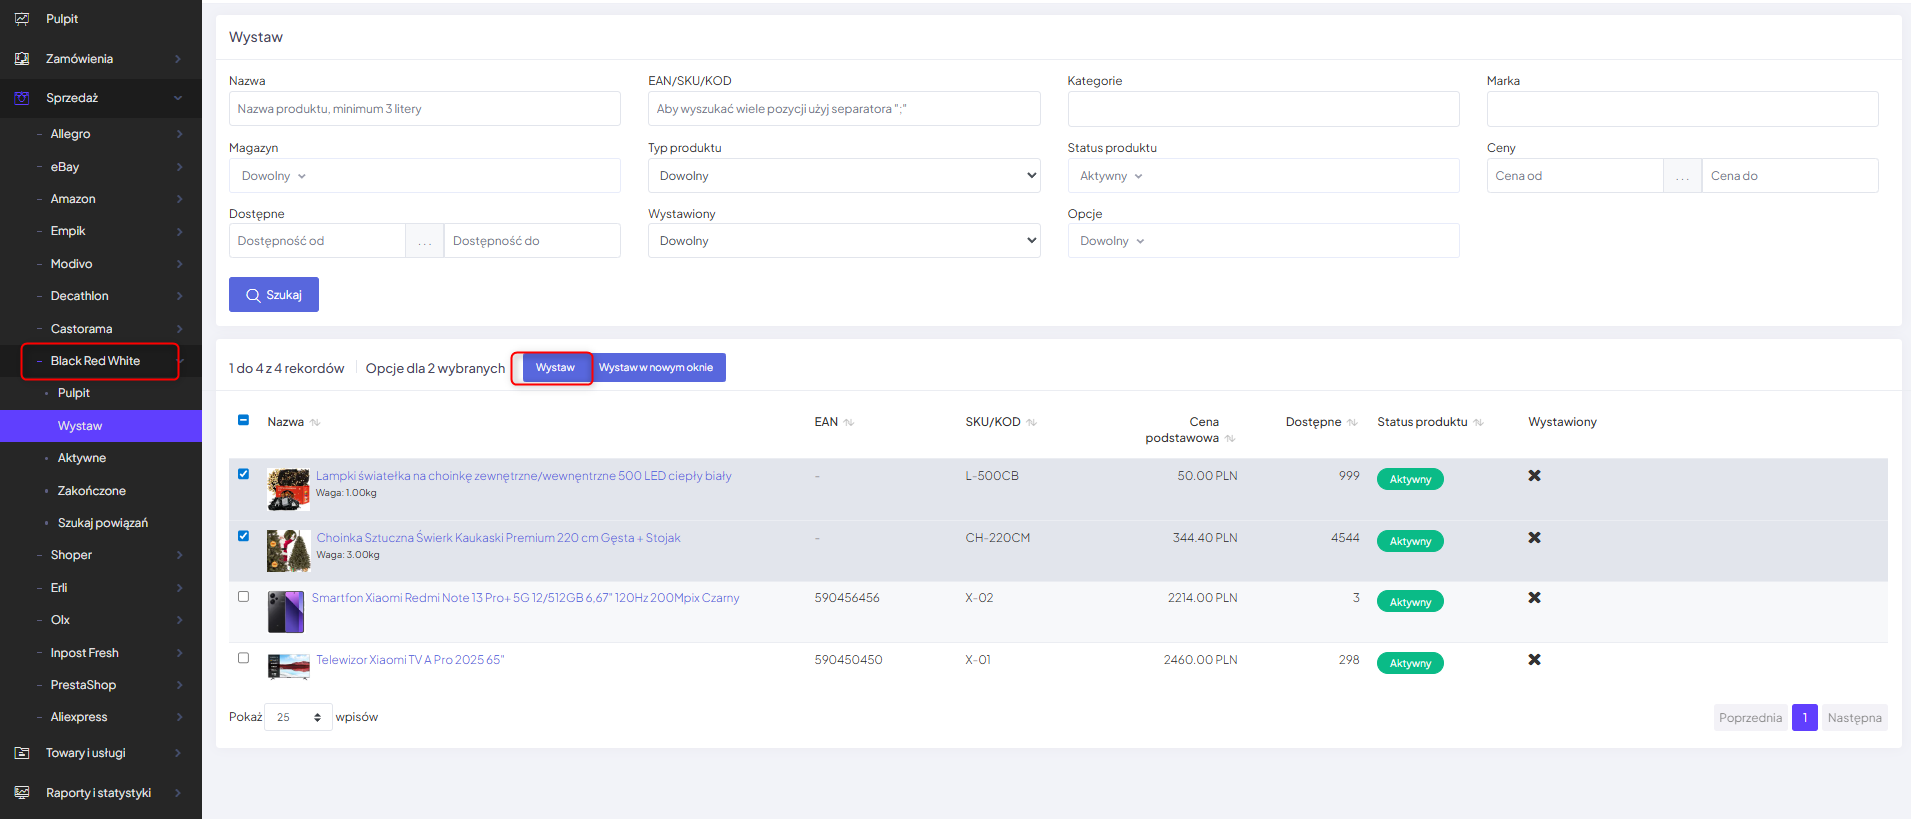The image size is (1911, 819).
Task: Click the Telewizor Xiaomi product thumbnail
Action: 288,666
